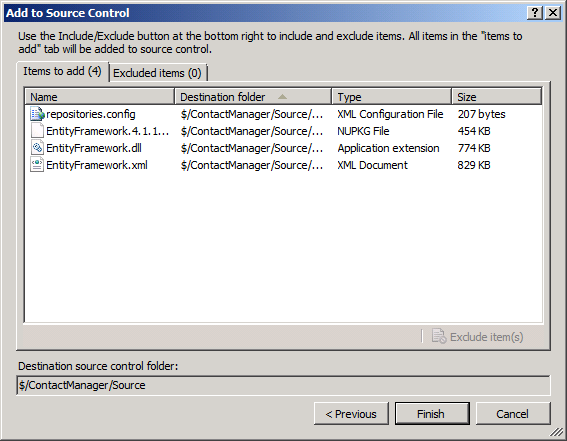The image size is (567, 441).
Task: Click the question mark help button
Action: pyautogui.click(x=535, y=13)
